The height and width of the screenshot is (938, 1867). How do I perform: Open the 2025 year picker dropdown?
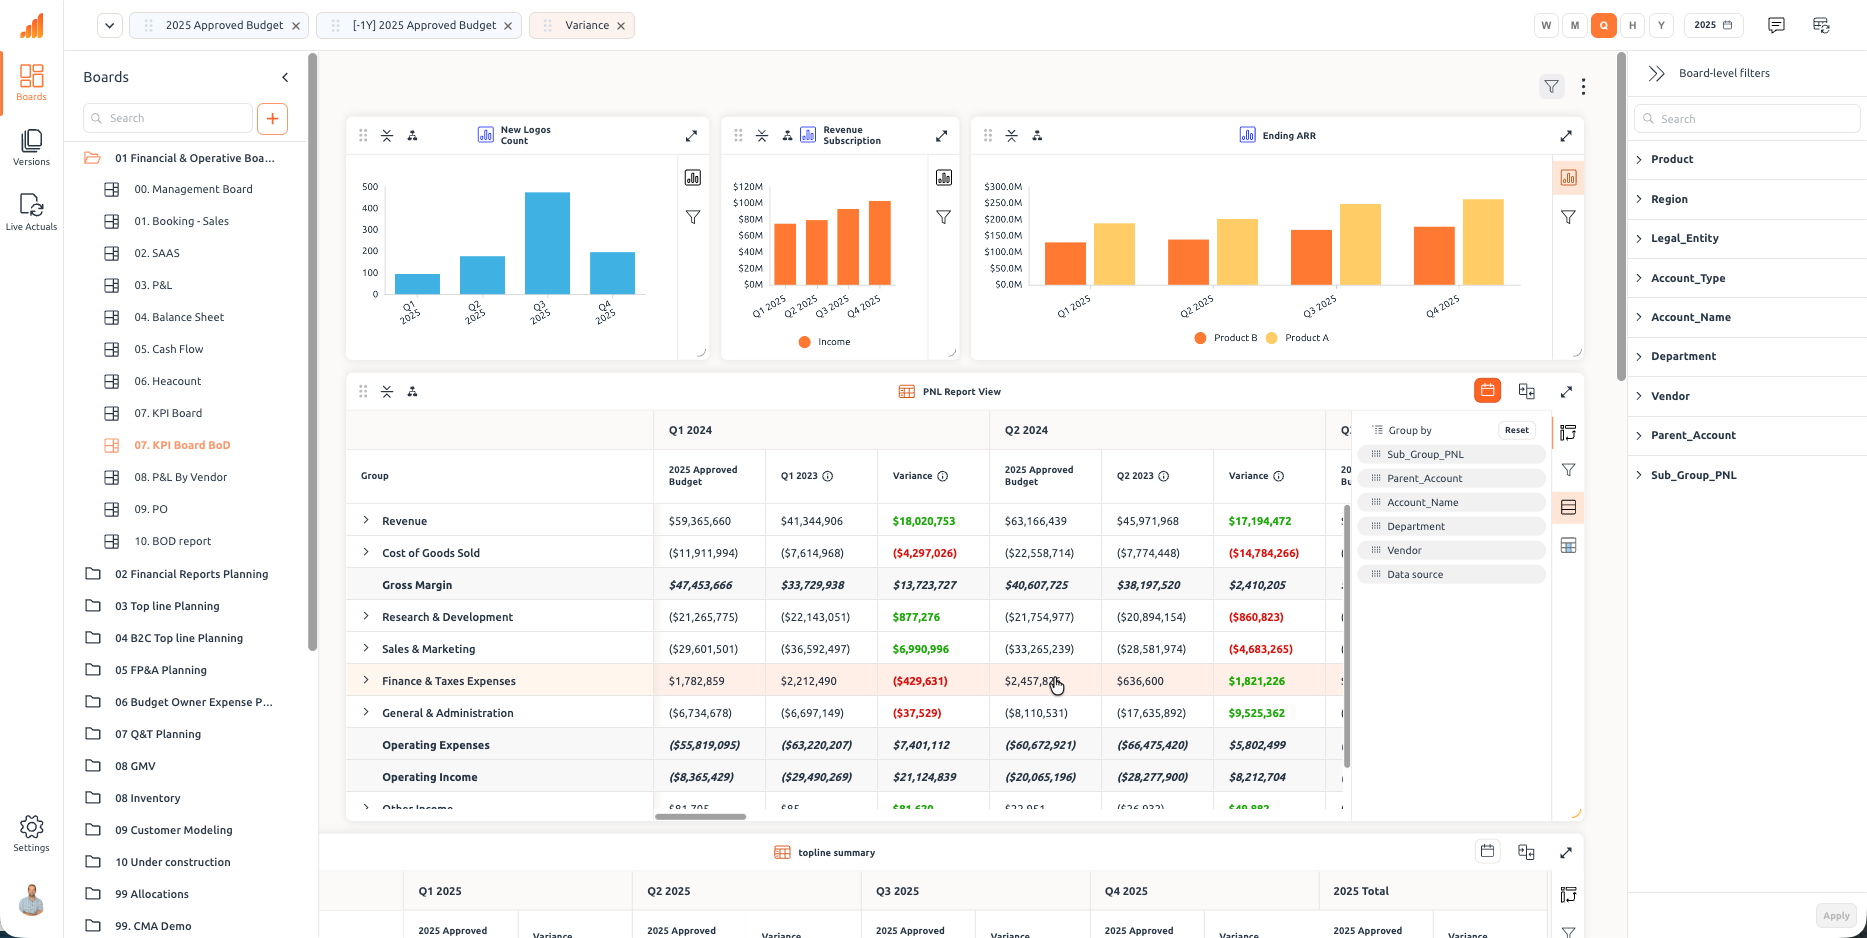[1714, 25]
